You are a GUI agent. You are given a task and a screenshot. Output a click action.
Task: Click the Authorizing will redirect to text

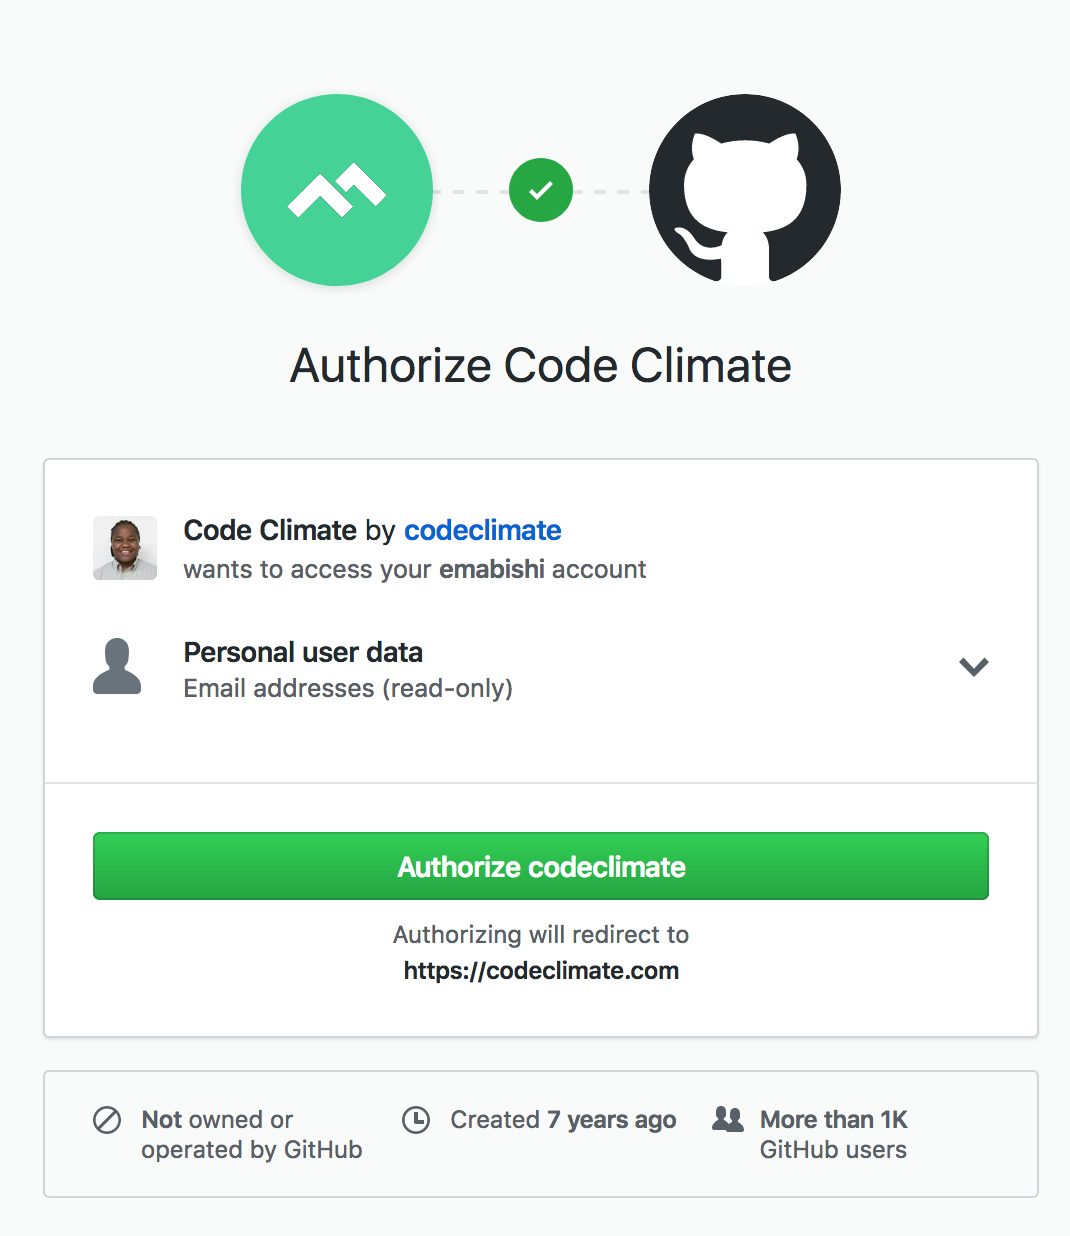[x=541, y=935]
